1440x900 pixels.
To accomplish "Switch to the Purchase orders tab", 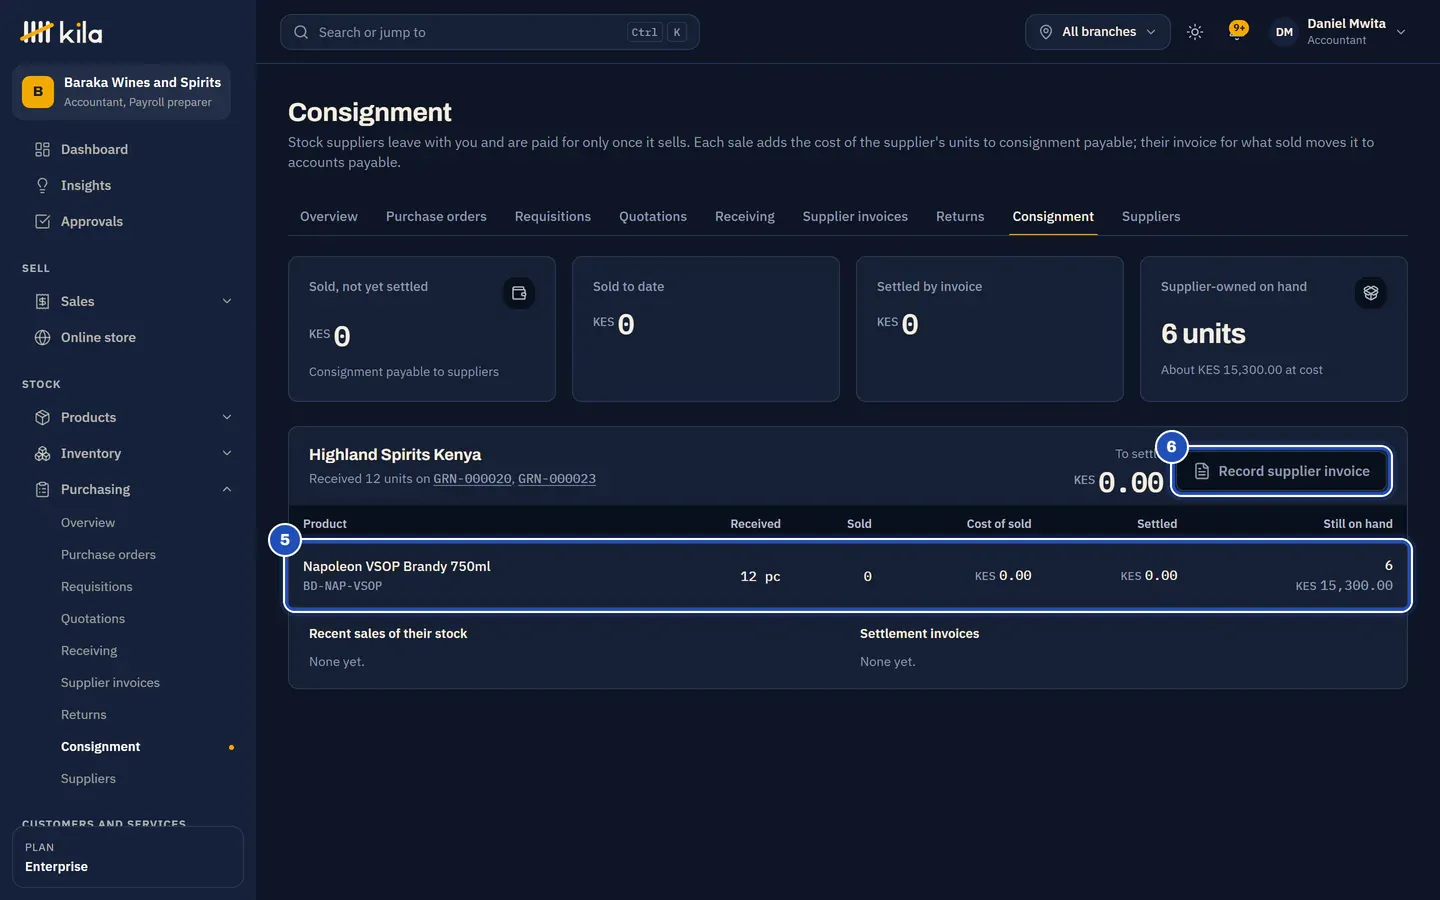I will coord(436,216).
